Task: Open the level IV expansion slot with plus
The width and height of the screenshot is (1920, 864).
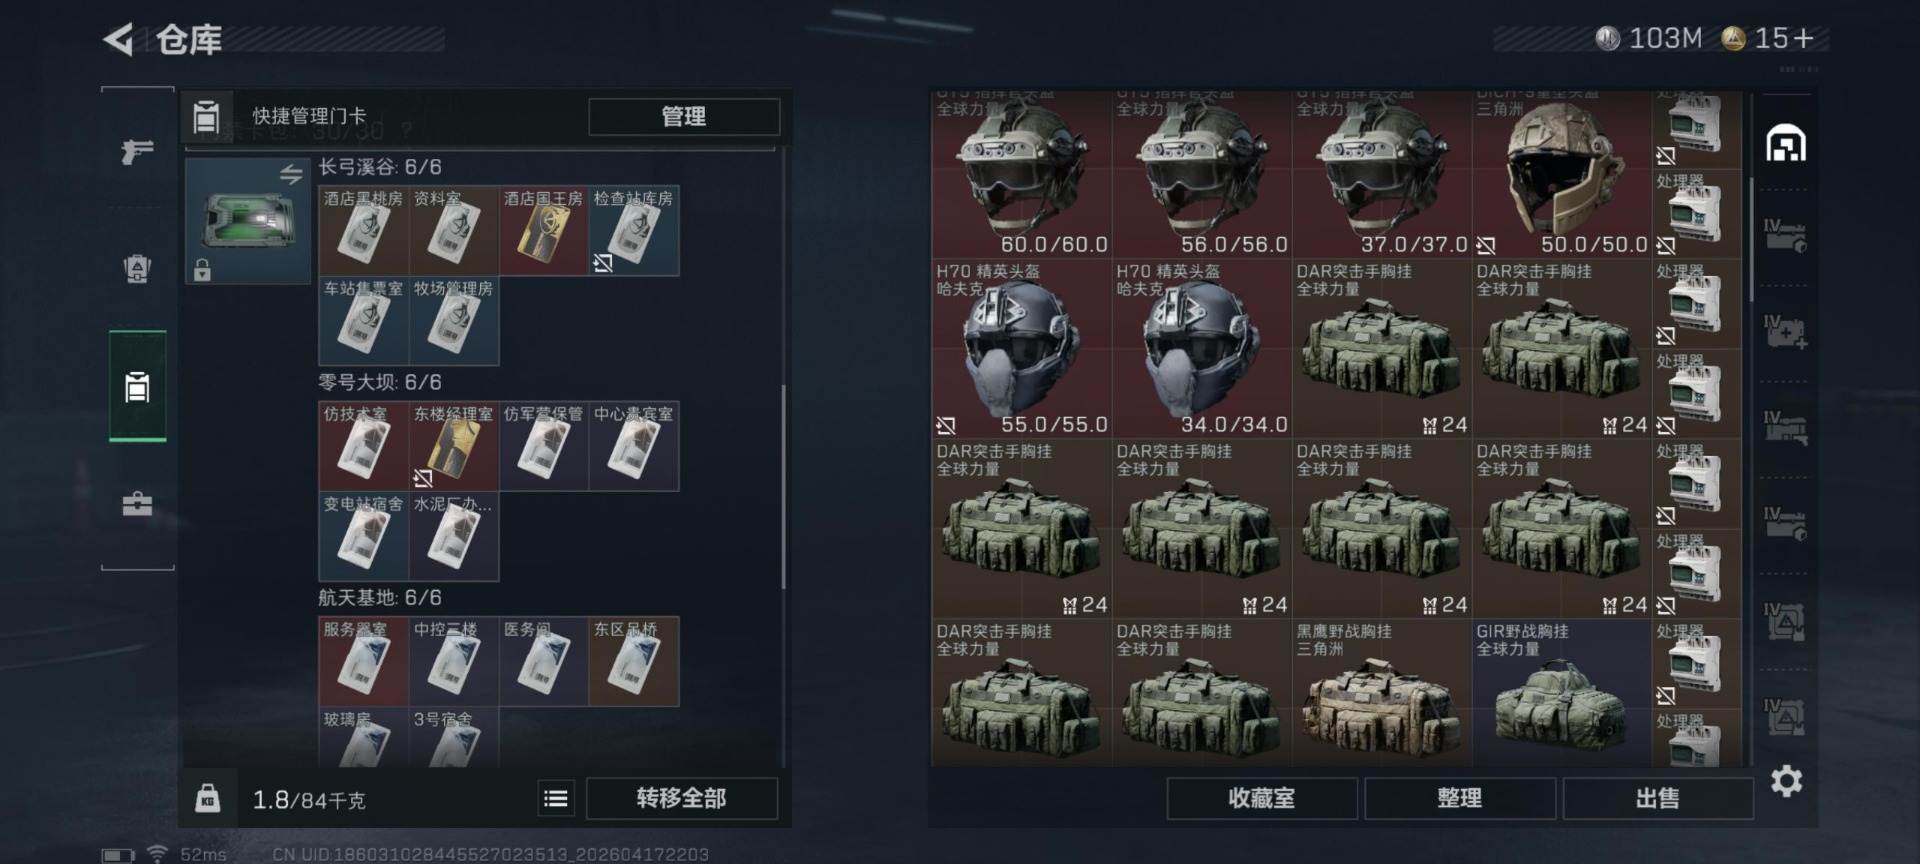Action: pos(1786,330)
